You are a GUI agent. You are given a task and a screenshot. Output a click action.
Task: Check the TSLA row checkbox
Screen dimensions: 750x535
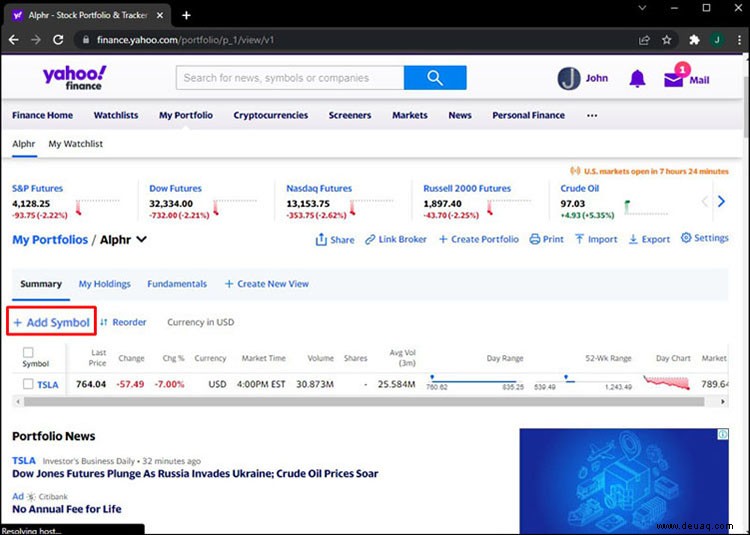28,384
